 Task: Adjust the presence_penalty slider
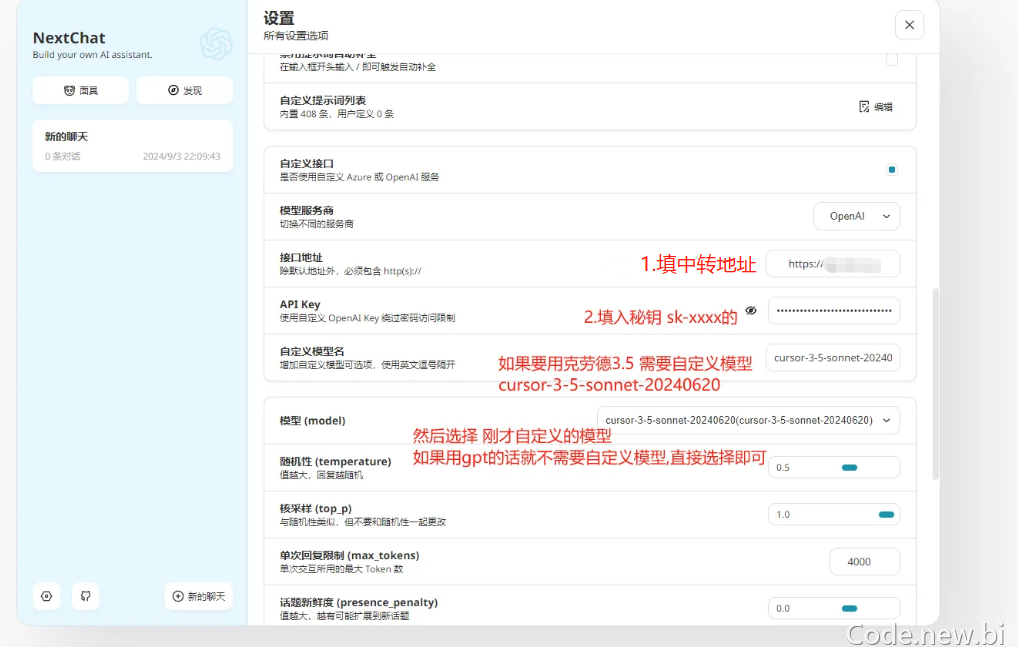[x=834, y=608]
